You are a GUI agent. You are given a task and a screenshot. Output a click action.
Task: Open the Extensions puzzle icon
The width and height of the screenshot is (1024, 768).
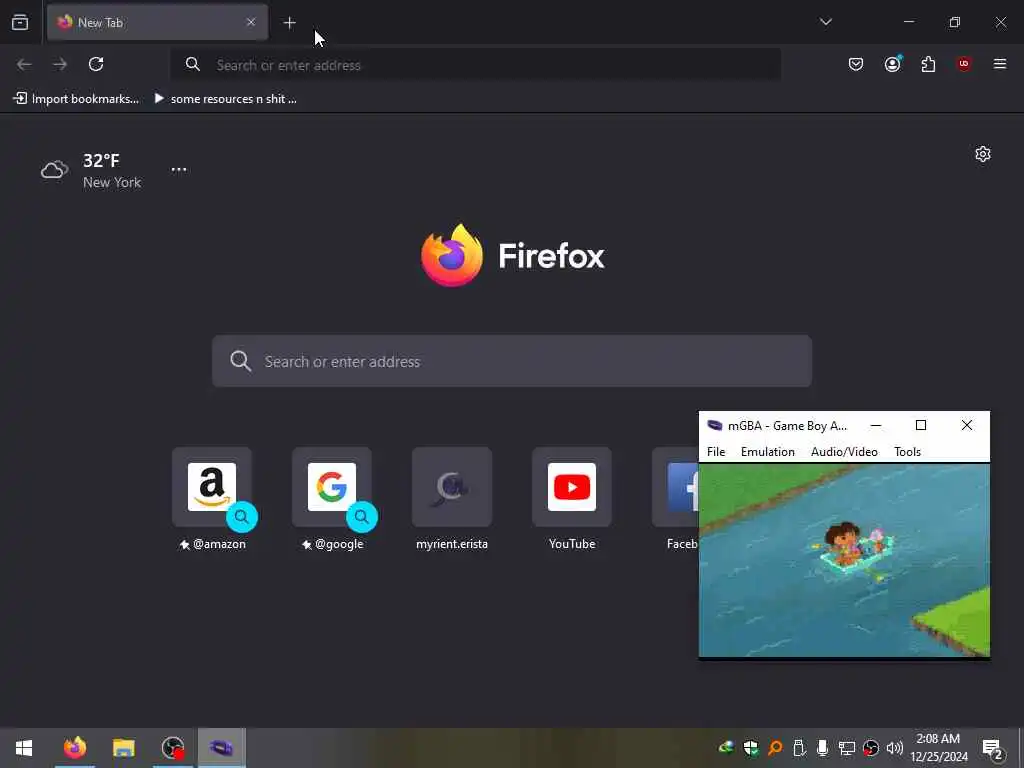(x=928, y=64)
